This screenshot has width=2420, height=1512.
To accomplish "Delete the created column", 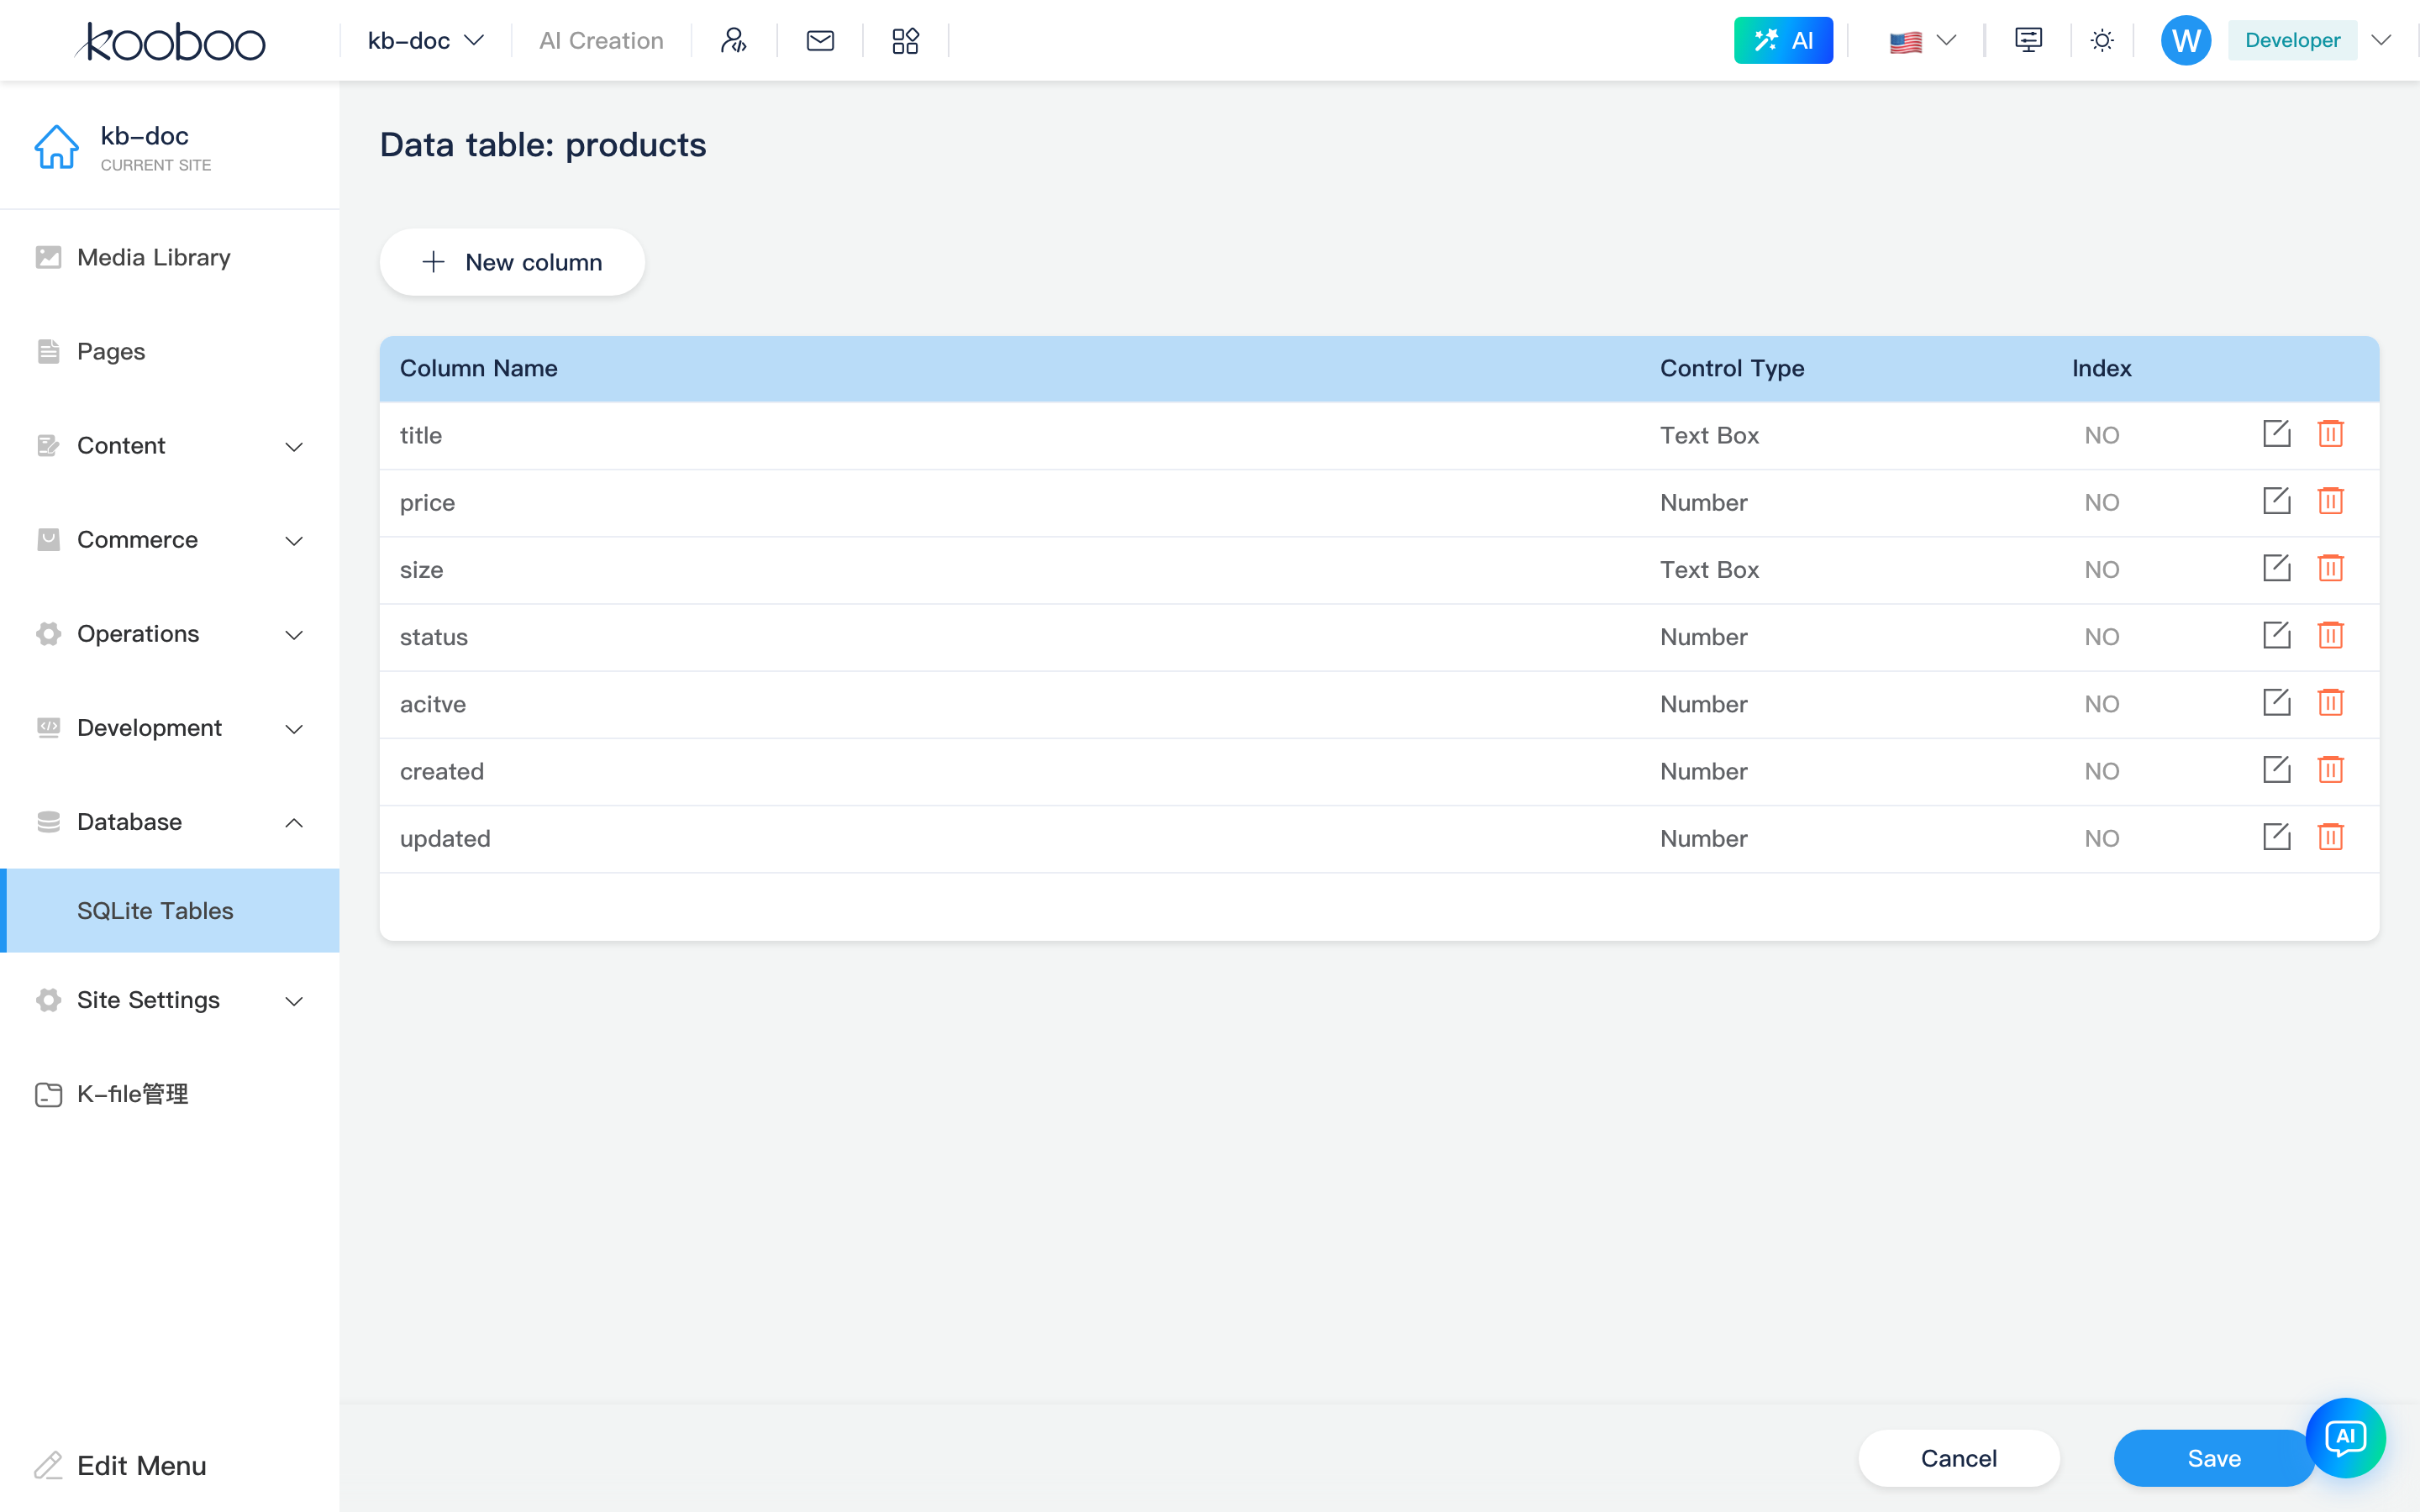I will point(2330,769).
